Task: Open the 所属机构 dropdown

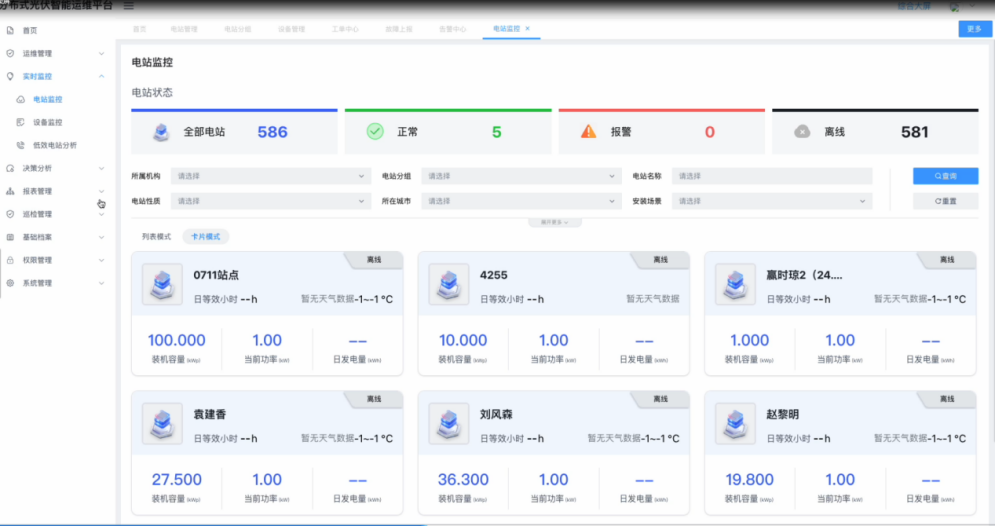Action: [x=270, y=176]
